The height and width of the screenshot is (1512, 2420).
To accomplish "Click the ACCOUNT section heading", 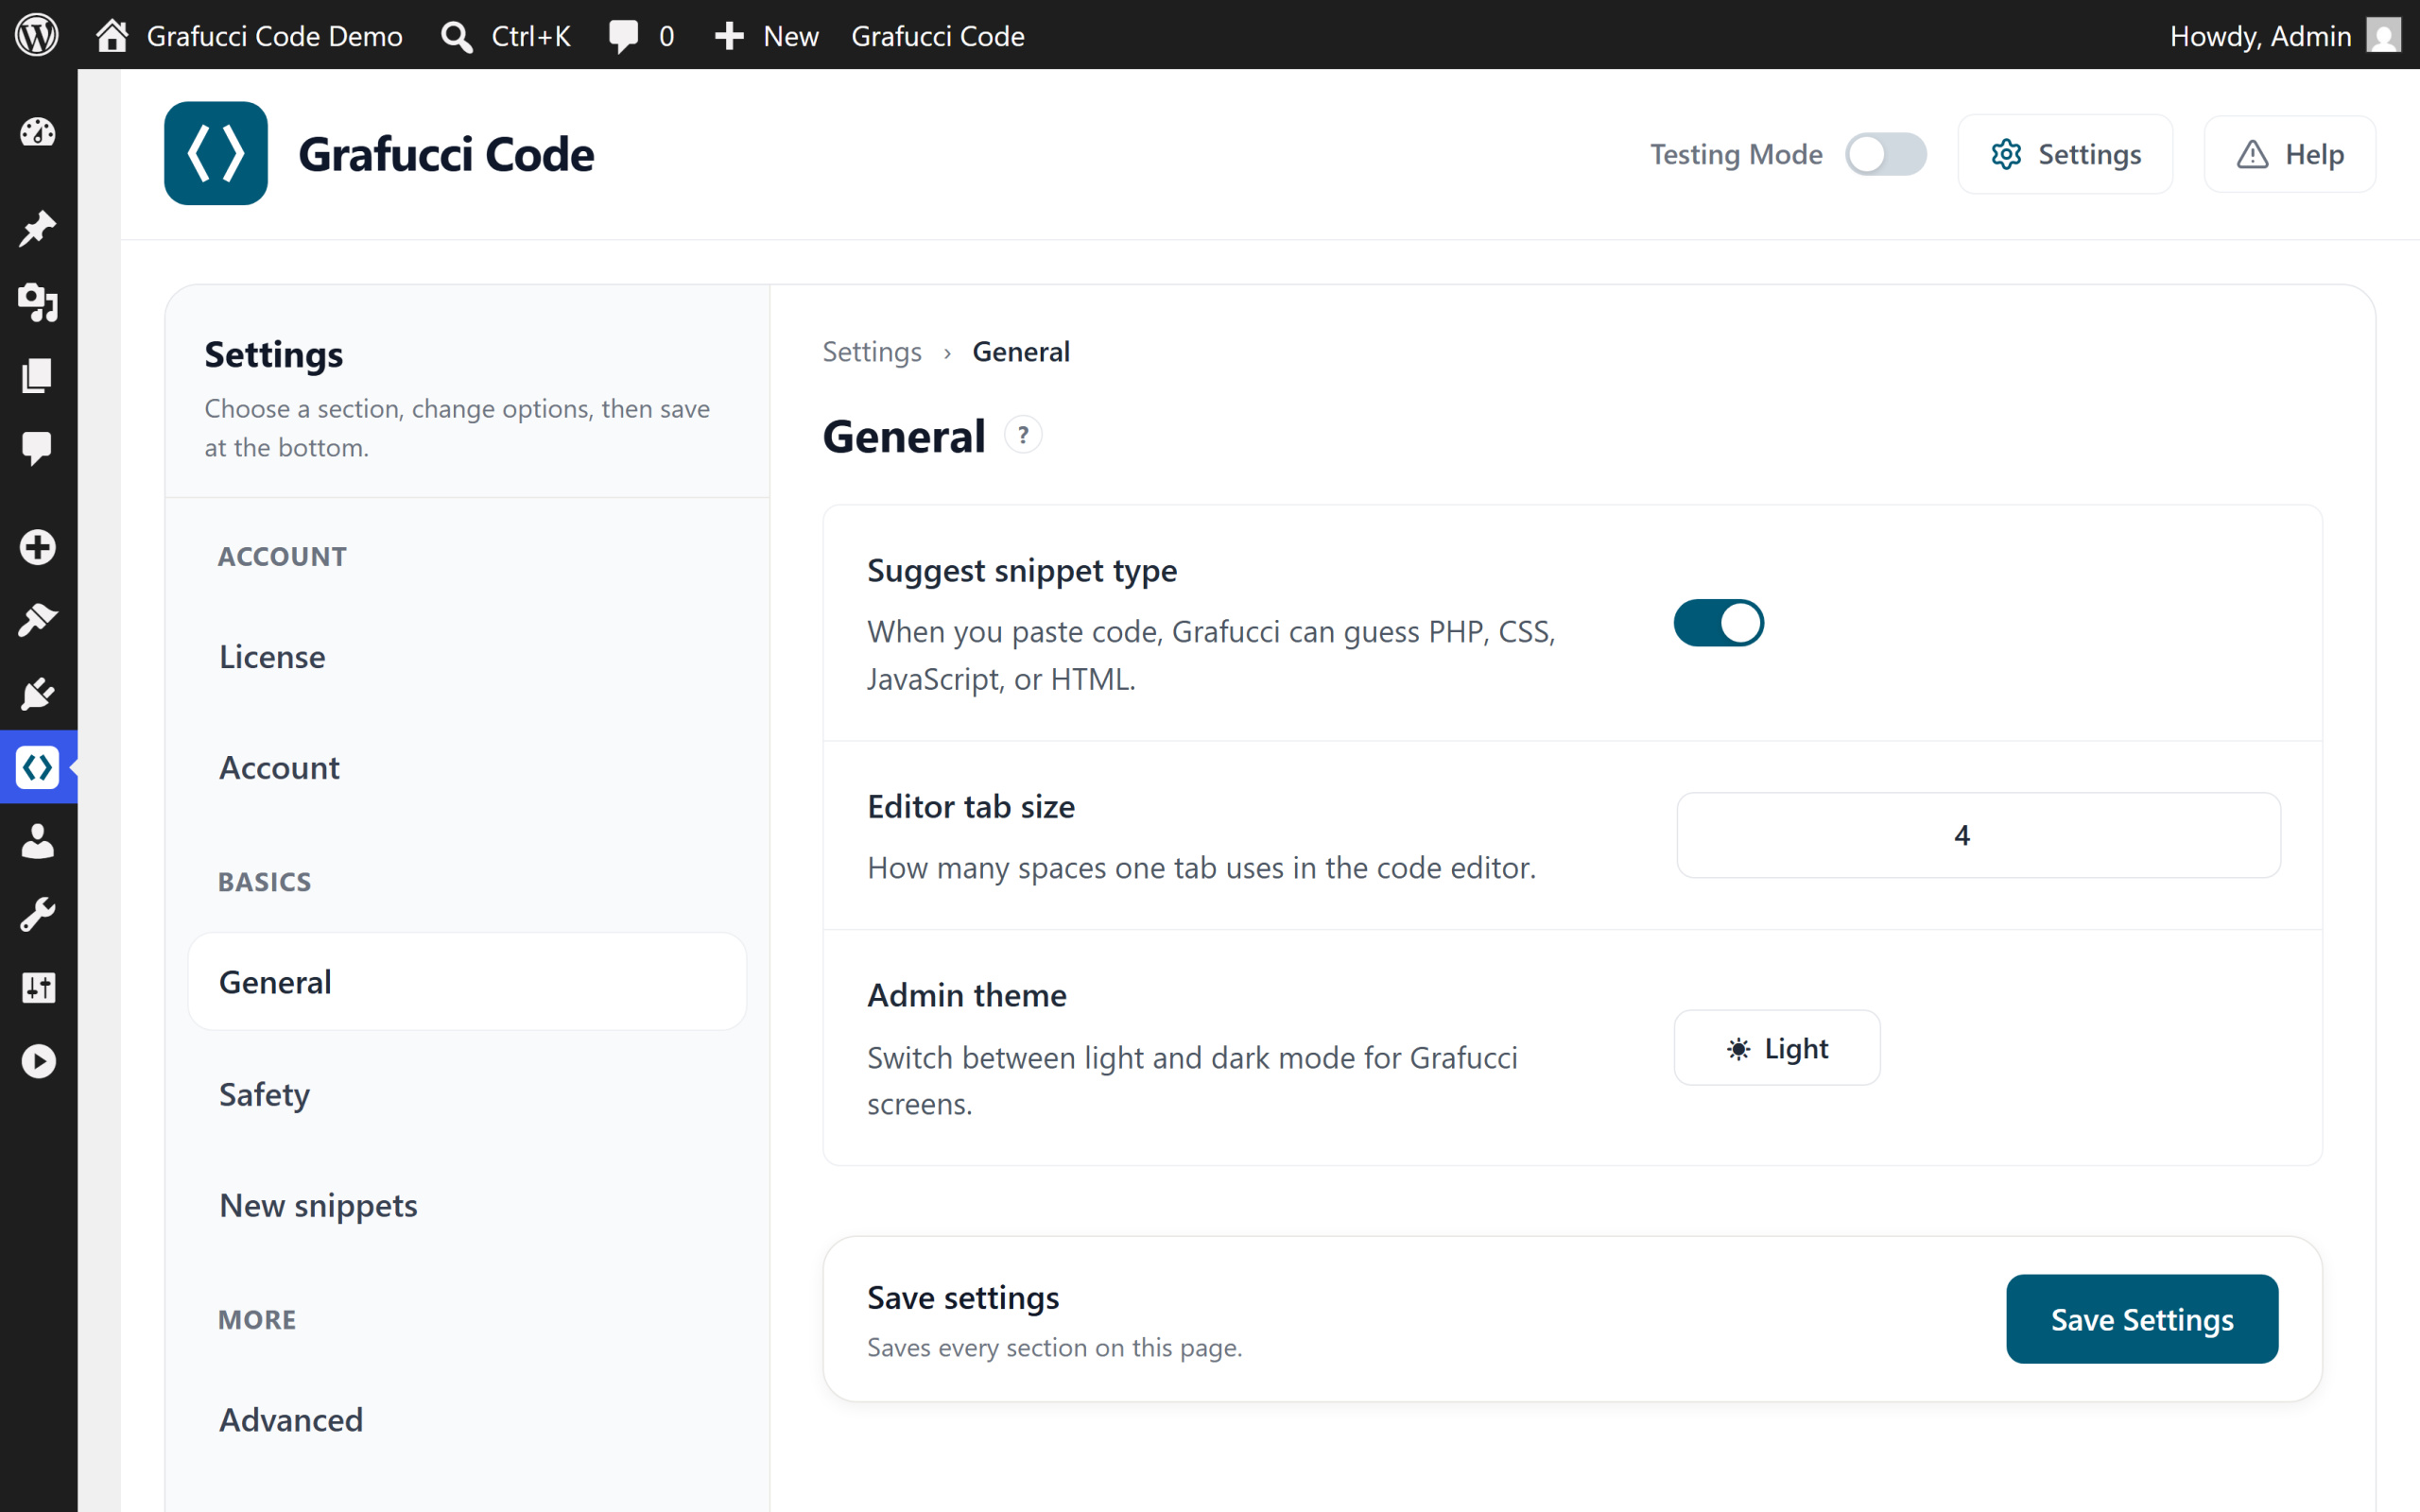I will (x=282, y=556).
